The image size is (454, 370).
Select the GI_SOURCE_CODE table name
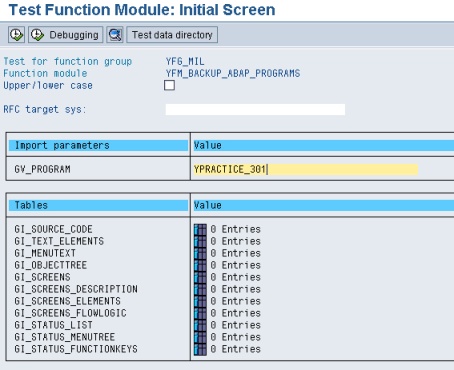coord(53,229)
